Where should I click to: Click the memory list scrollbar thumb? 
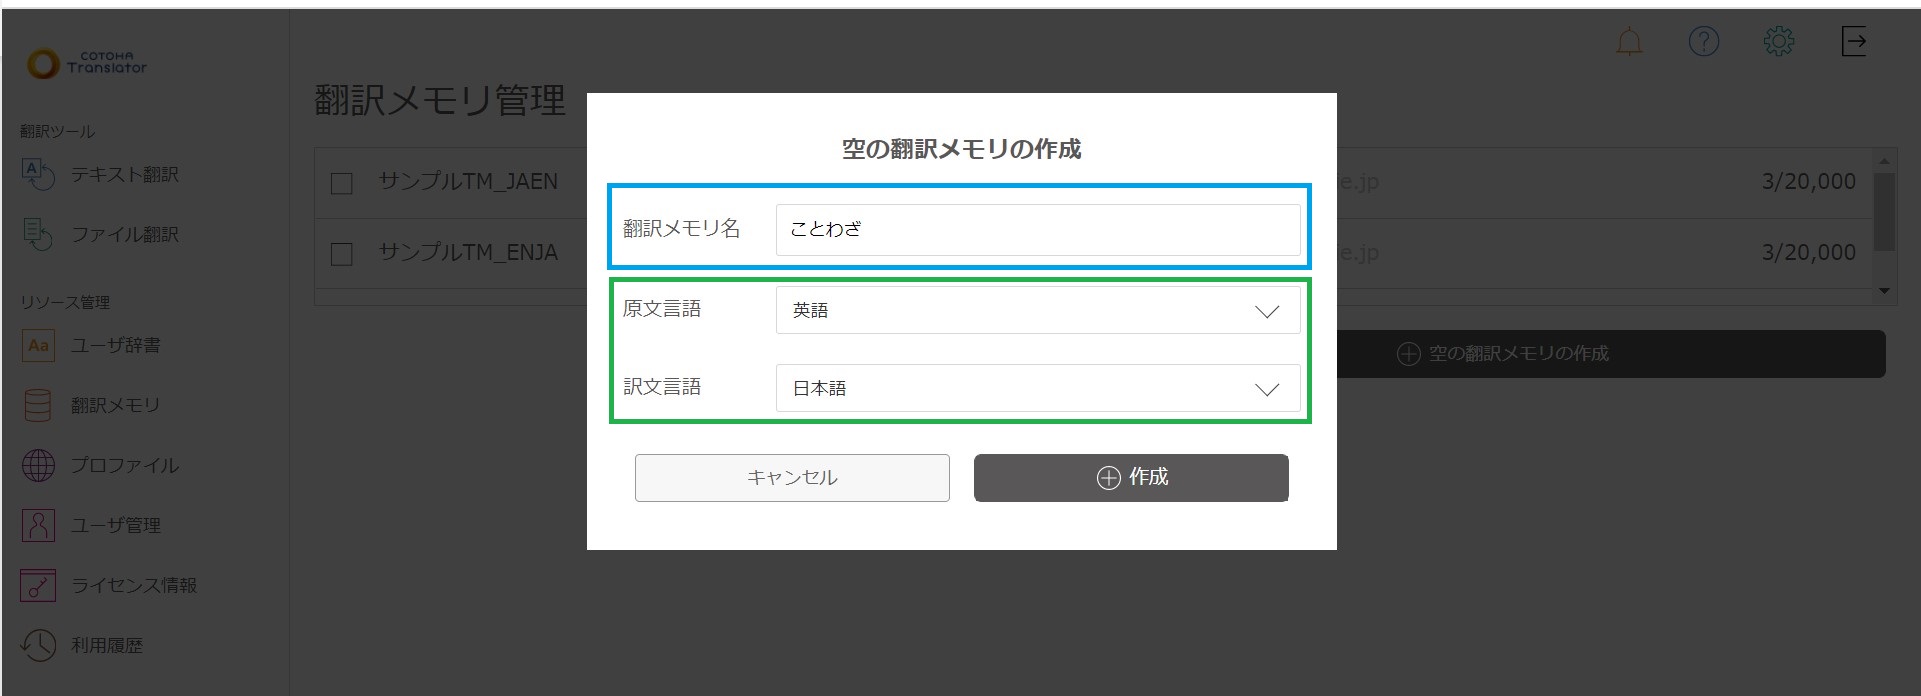[x=1884, y=211]
